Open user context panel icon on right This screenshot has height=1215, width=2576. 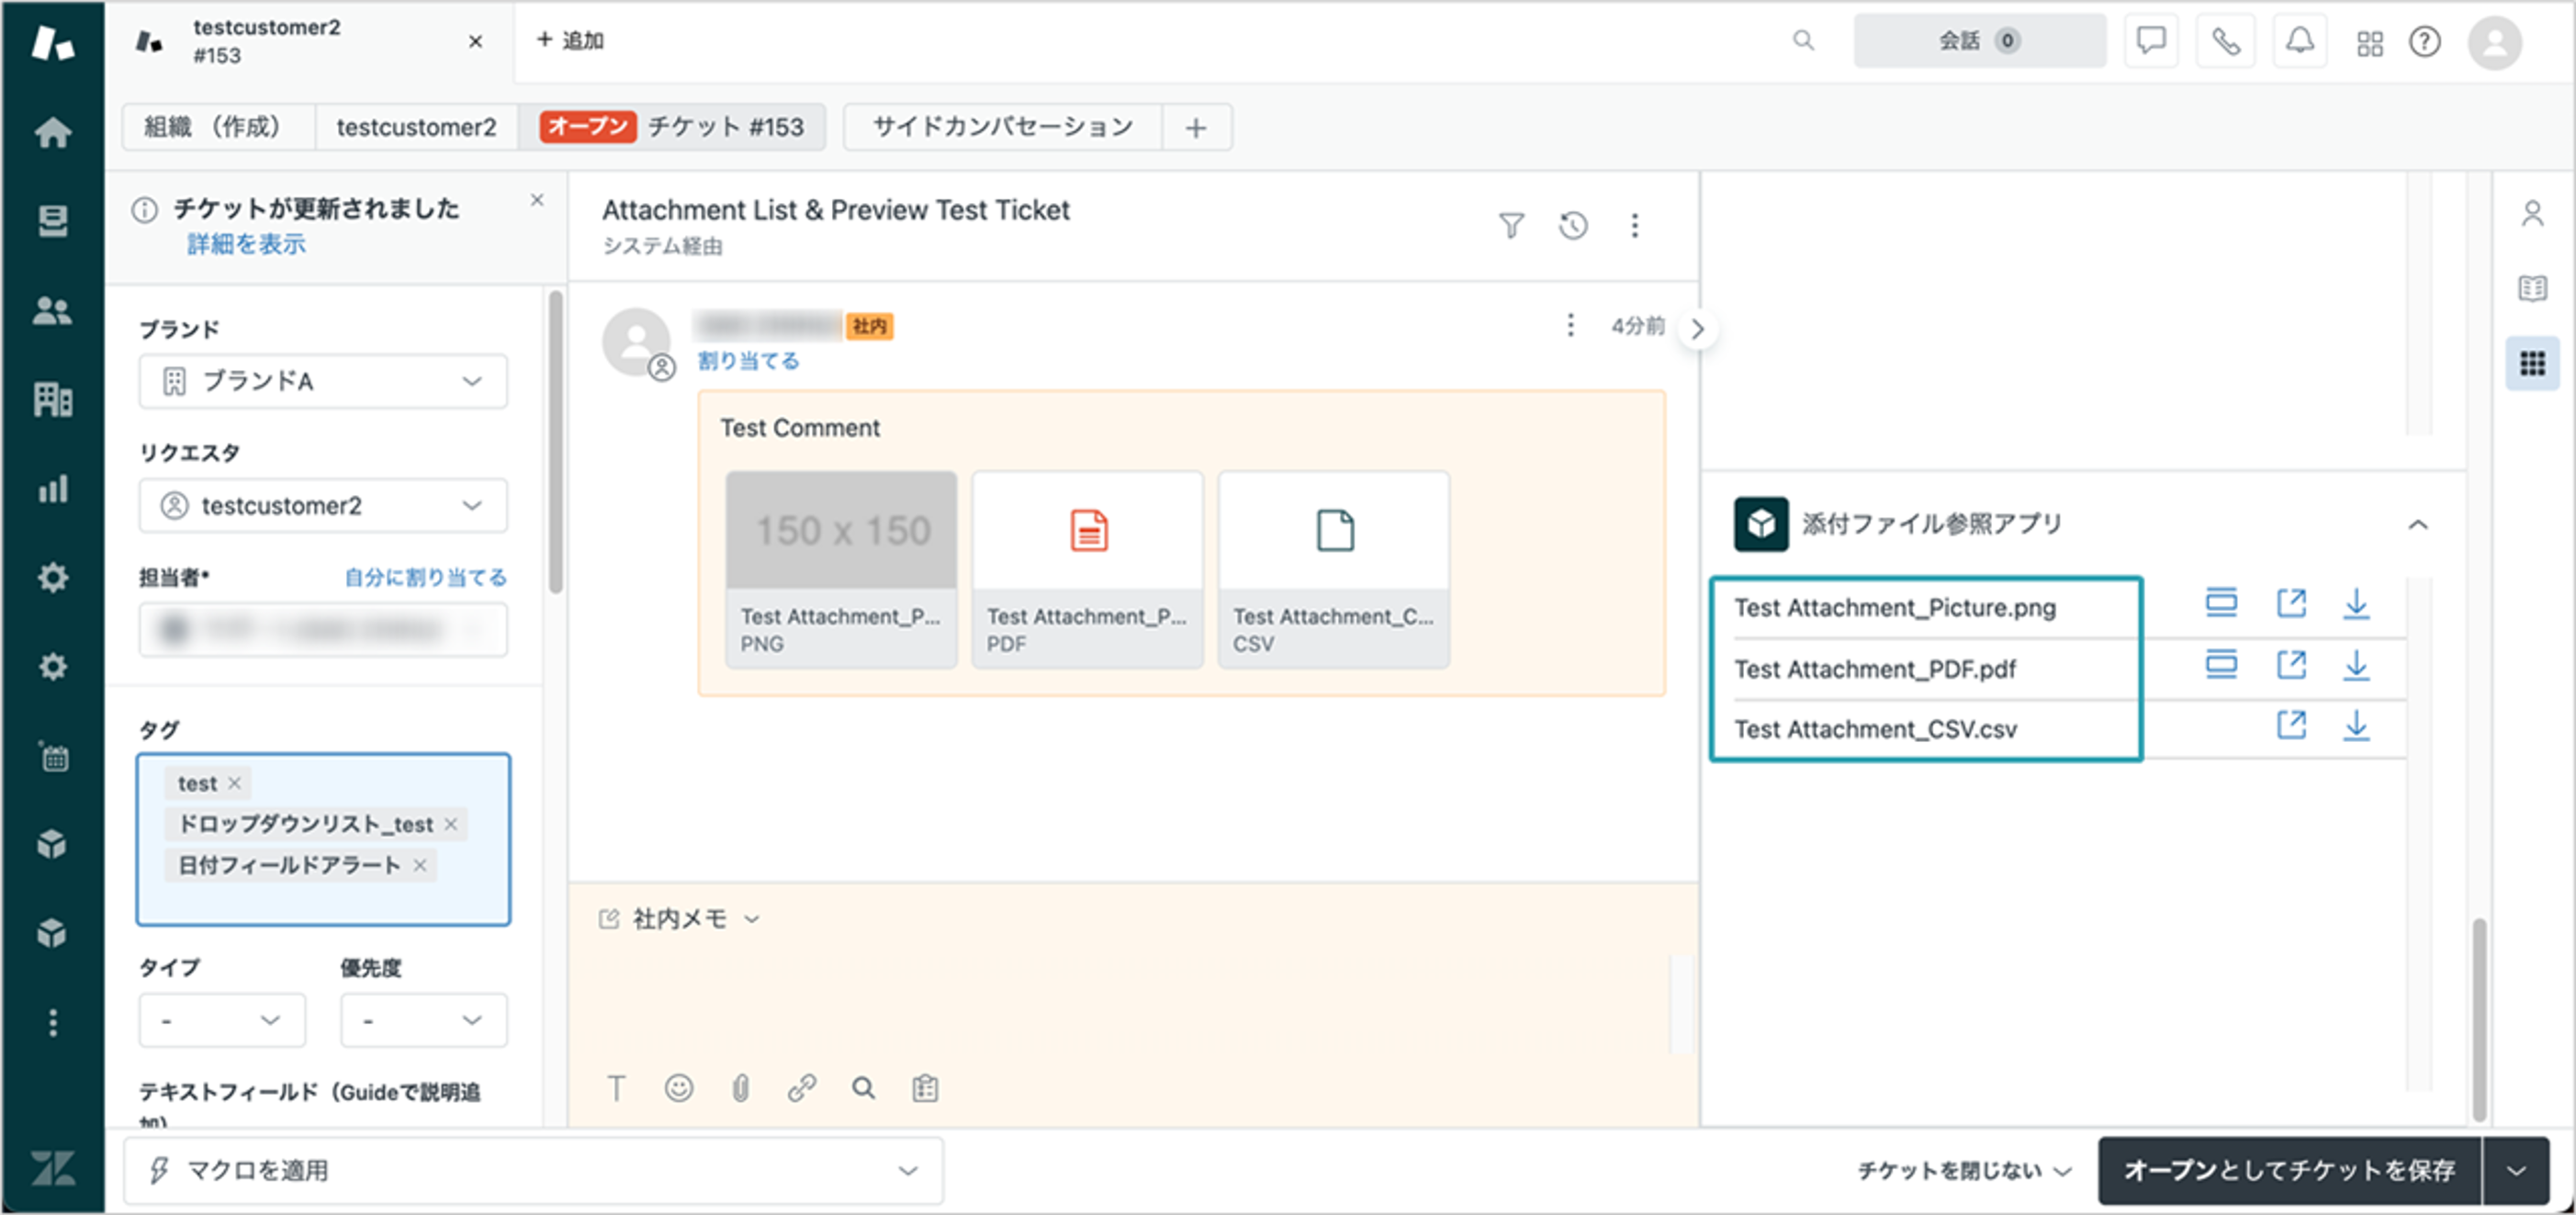click(2532, 213)
